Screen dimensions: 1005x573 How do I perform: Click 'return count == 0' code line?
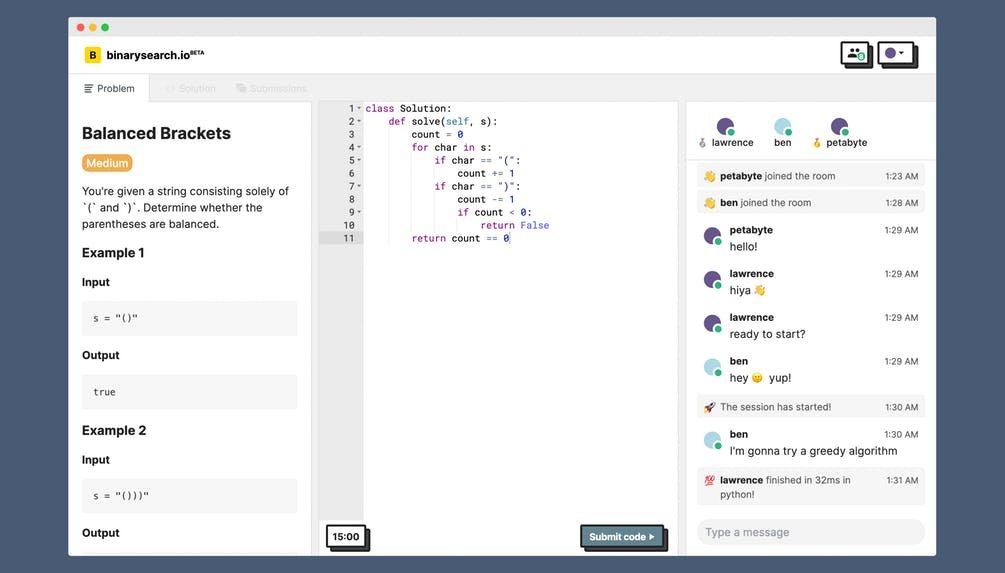[x=461, y=238]
